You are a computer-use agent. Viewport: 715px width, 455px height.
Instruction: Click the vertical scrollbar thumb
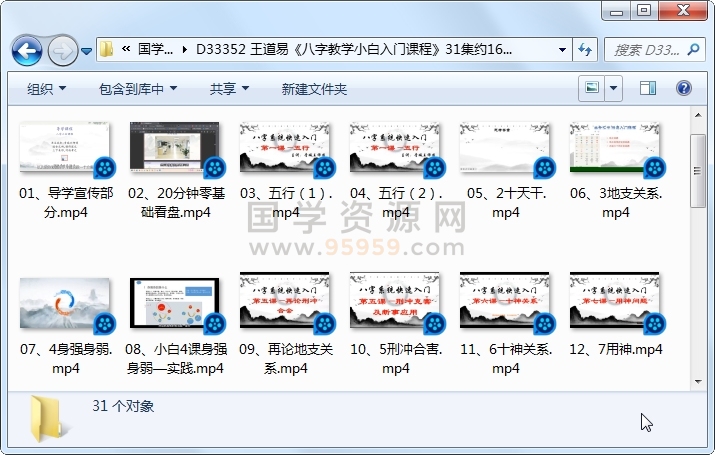[x=698, y=171]
